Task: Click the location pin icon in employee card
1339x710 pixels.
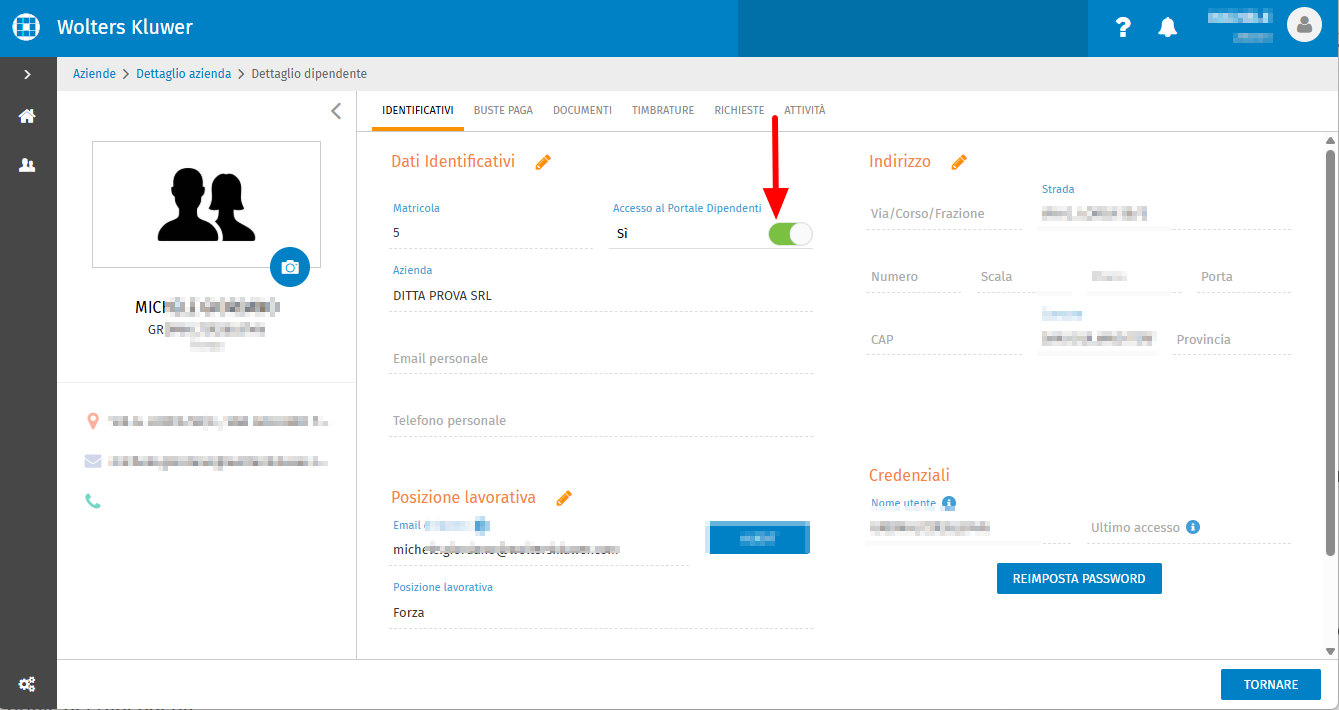Action: coord(93,421)
